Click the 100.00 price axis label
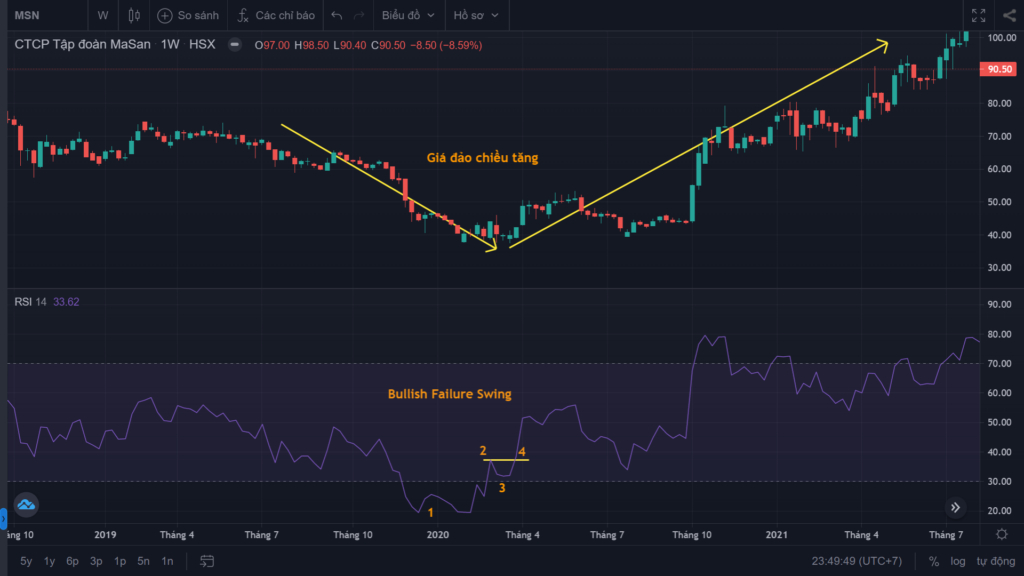 (x=1002, y=38)
